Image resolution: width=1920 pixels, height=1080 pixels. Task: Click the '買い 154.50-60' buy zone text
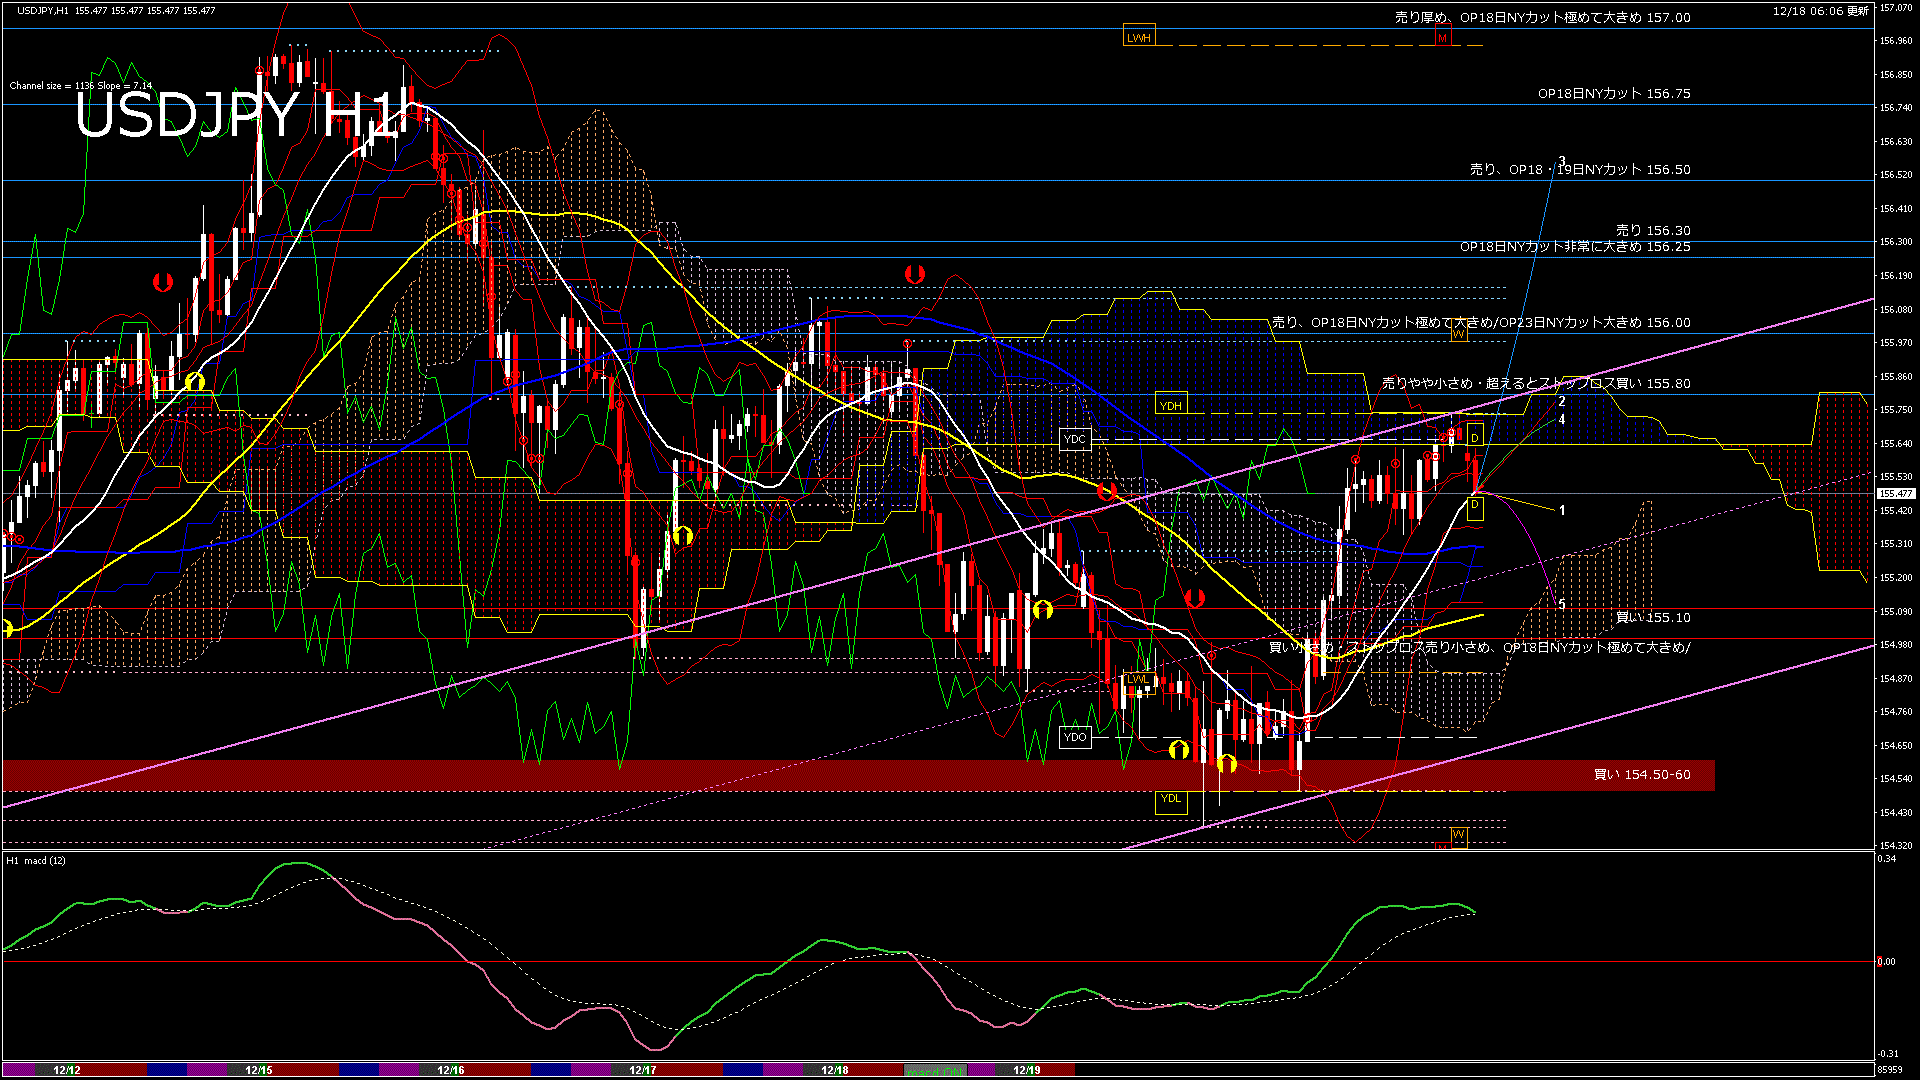(x=1641, y=775)
